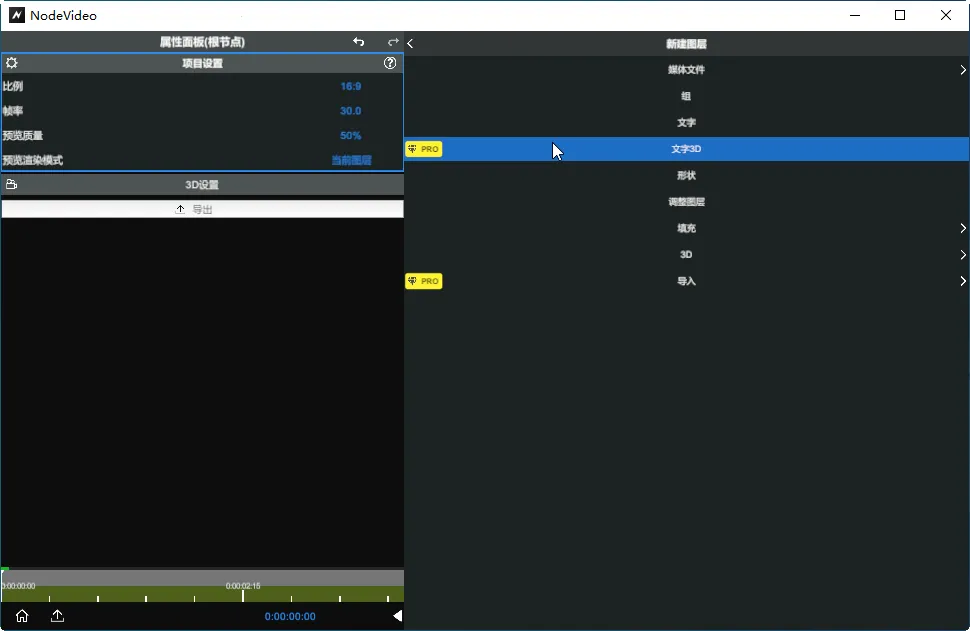This screenshot has height=631, width=970.
Task: Click the 帧率 value showing 30.0
Action: click(x=349, y=110)
